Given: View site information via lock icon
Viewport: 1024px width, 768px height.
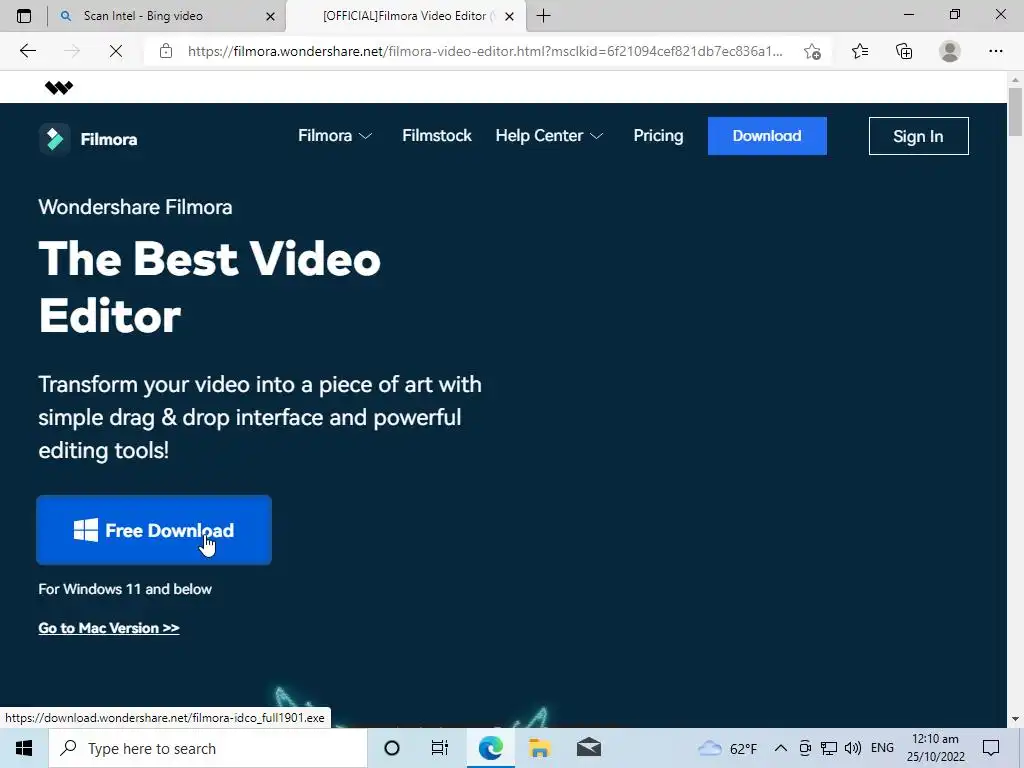Looking at the screenshot, I should click(x=166, y=51).
